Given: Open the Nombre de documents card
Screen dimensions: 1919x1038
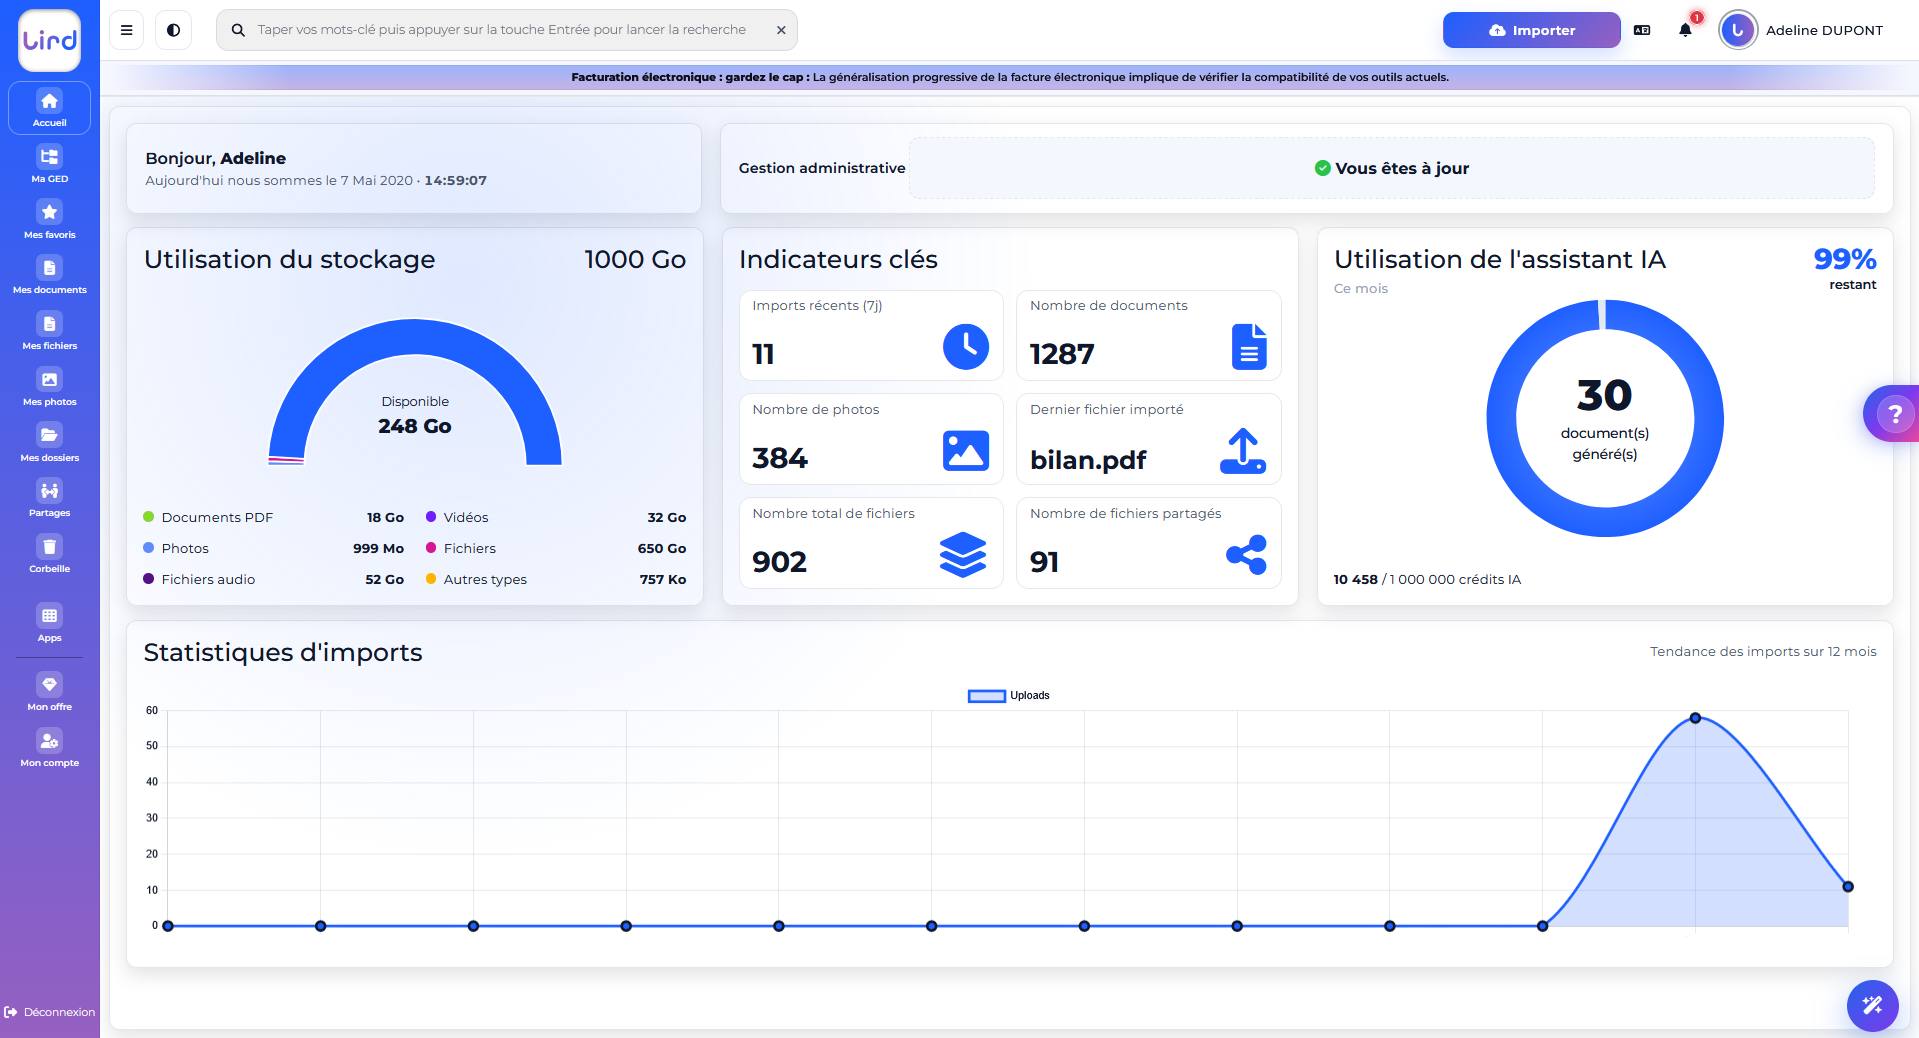Looking at the screenshot, I should tap(1148, 335).
